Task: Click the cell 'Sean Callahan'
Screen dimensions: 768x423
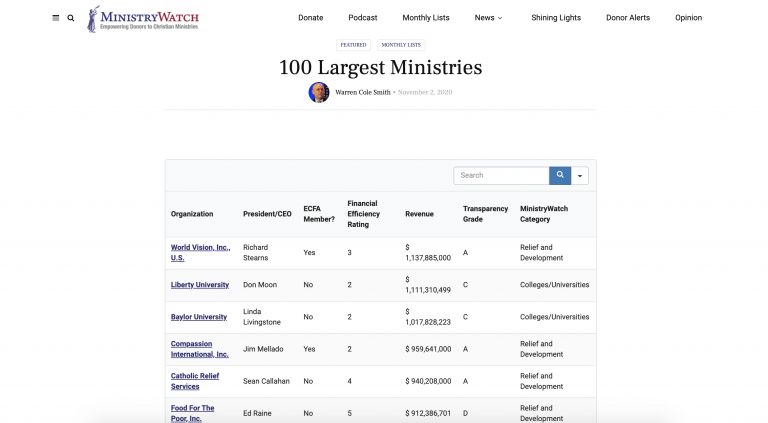Action: (x=266, y=381)
